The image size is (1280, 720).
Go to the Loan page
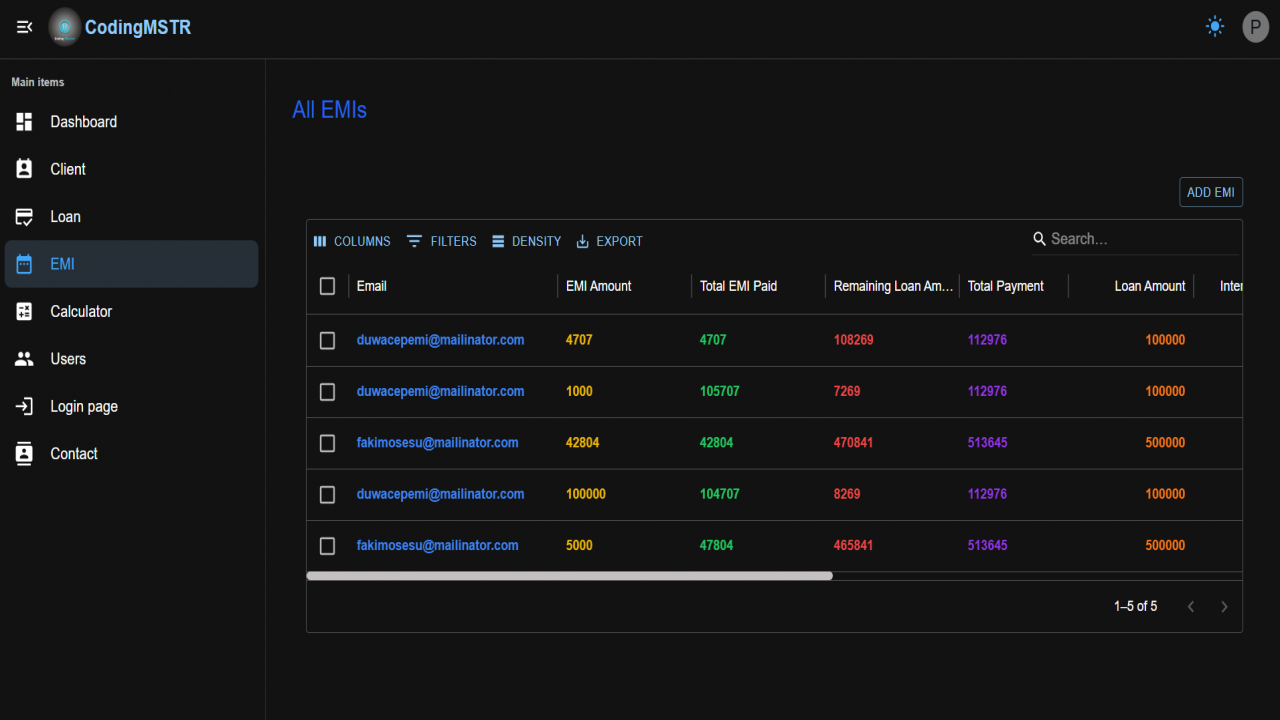132,217
